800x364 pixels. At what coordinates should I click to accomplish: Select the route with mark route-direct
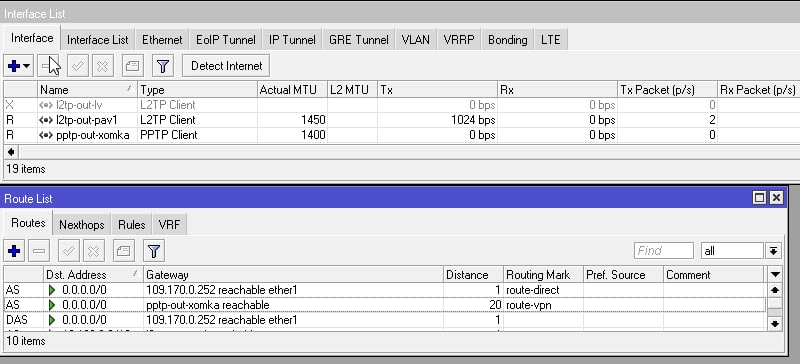click(385, 290)
